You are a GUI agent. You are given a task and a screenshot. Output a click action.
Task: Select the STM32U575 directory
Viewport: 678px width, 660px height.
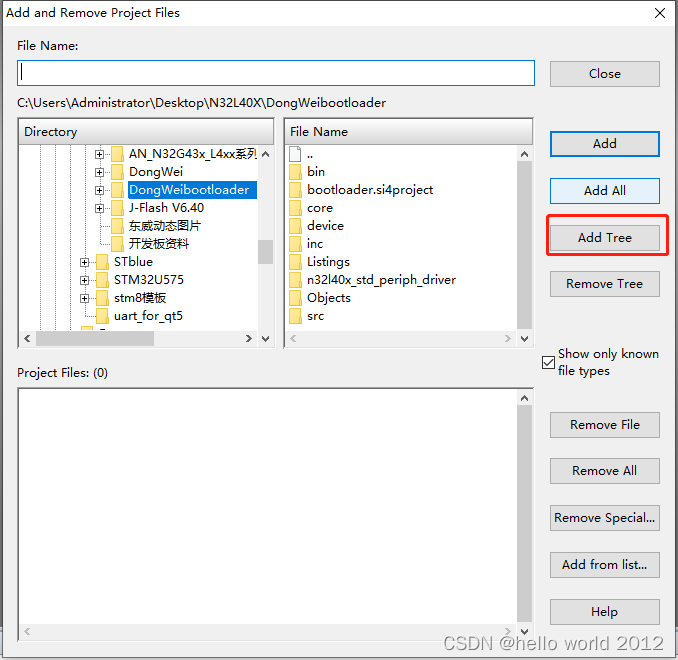pos(149,280)
